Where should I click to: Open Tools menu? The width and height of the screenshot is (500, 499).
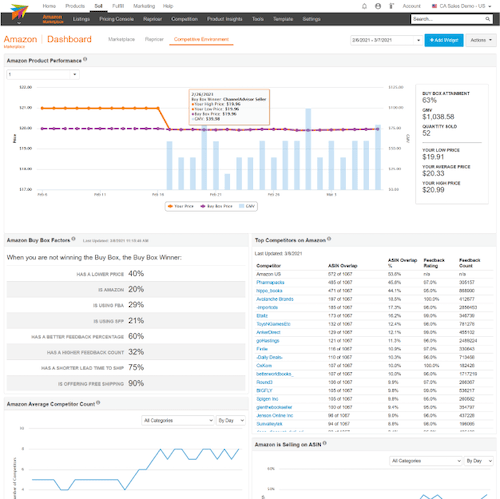pyautogui.click(x=258, y=19)
